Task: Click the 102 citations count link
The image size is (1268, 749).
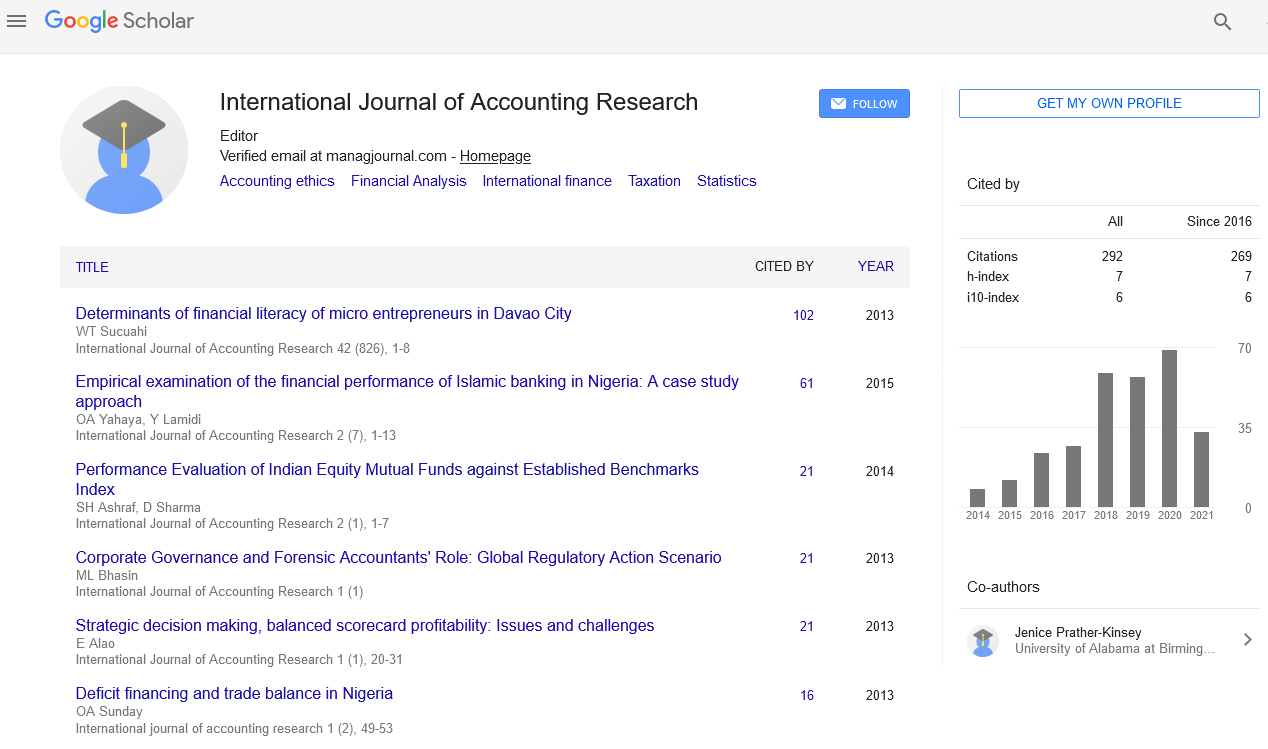Action: pos(803,315)
